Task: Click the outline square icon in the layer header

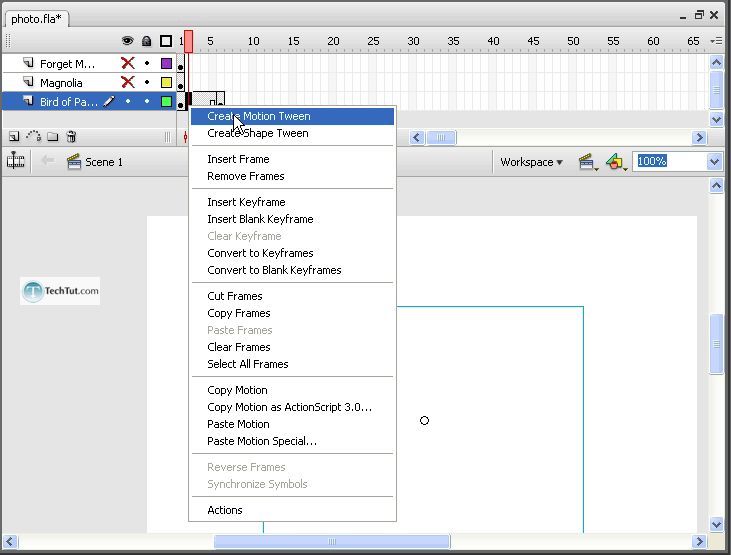Action: tap(166, 41)
